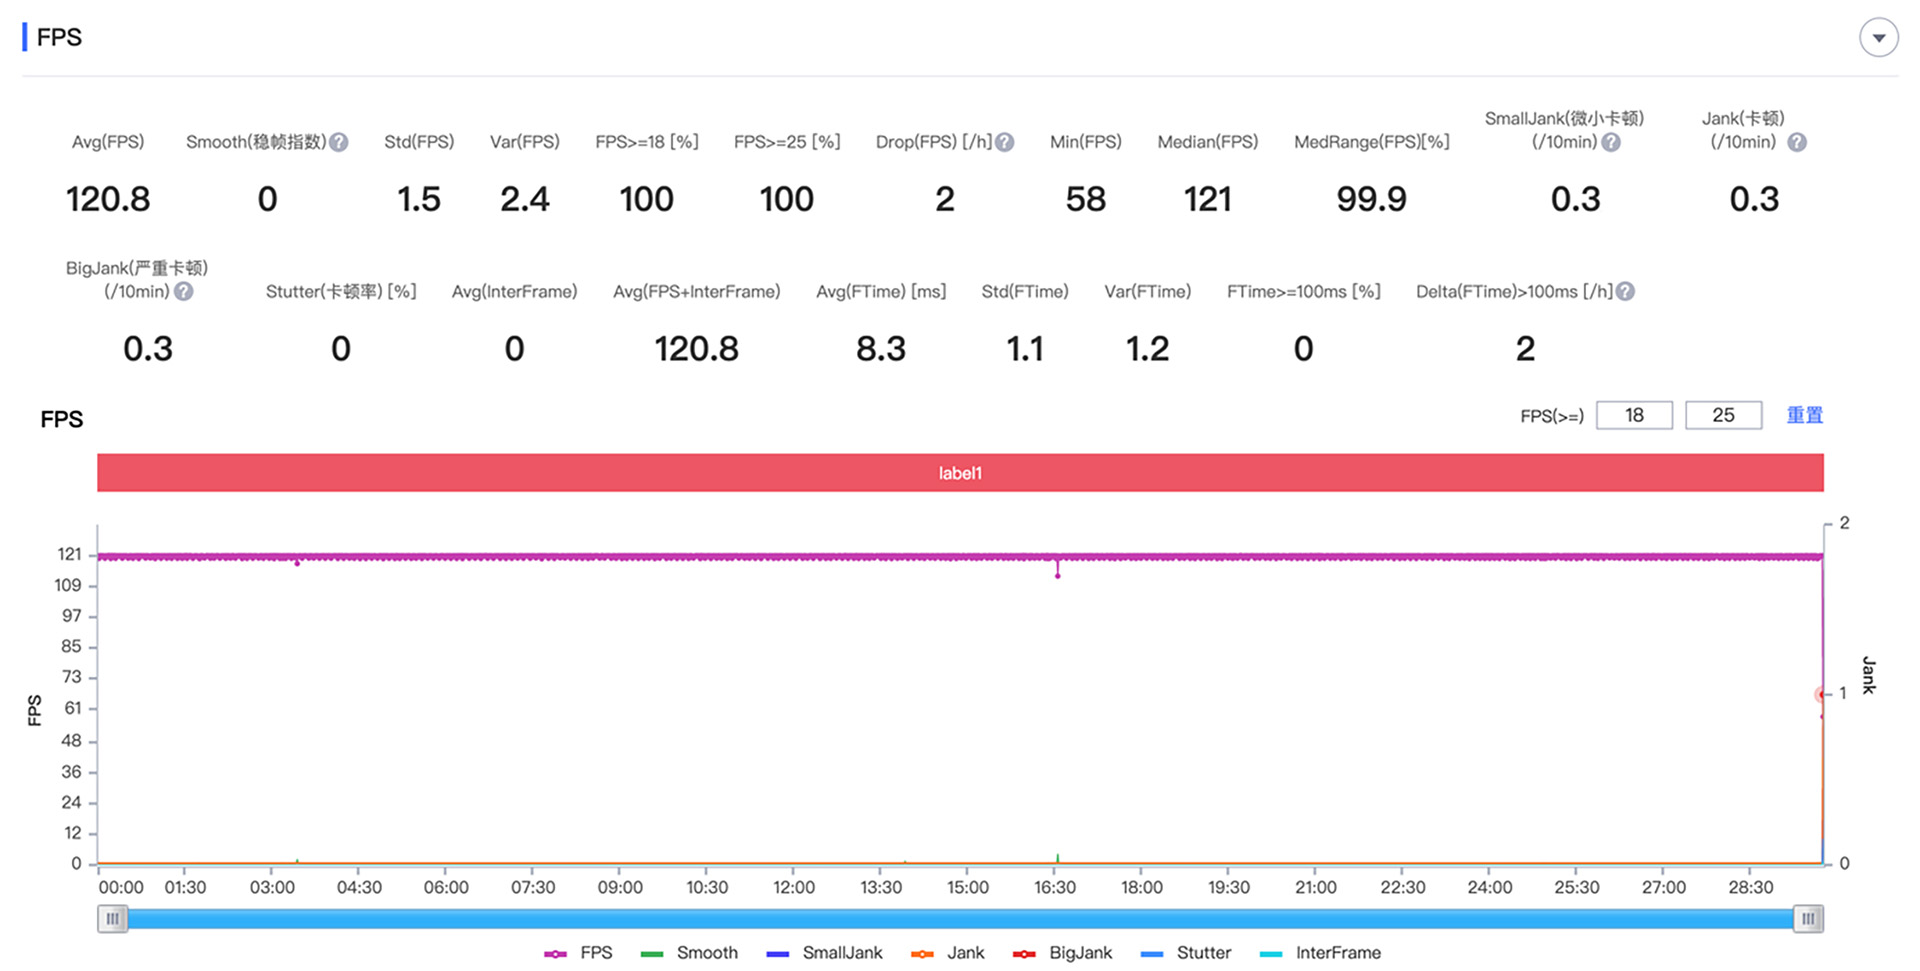
Task: Click the 16:30 time axis label
Action: click(x=1055, y=888)
